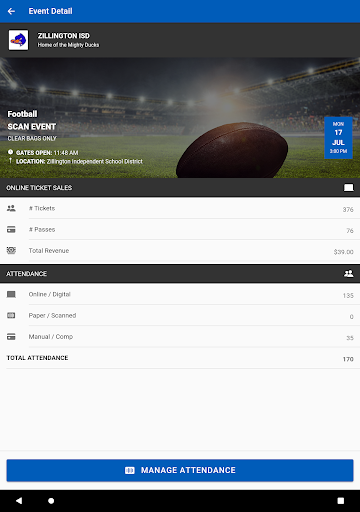Tap the Android back navigation button
This screenshot has width=360, height=512.
(19, 501)
